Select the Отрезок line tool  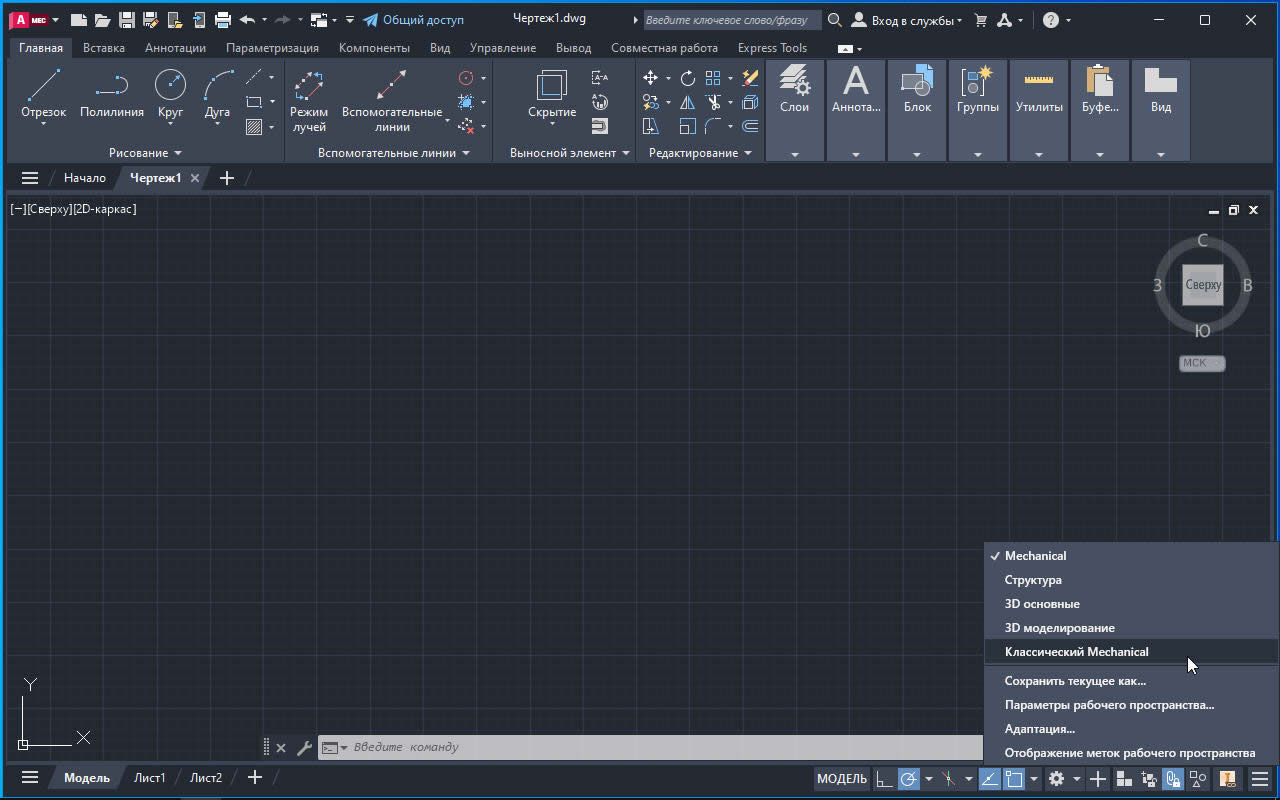point(43,95)
